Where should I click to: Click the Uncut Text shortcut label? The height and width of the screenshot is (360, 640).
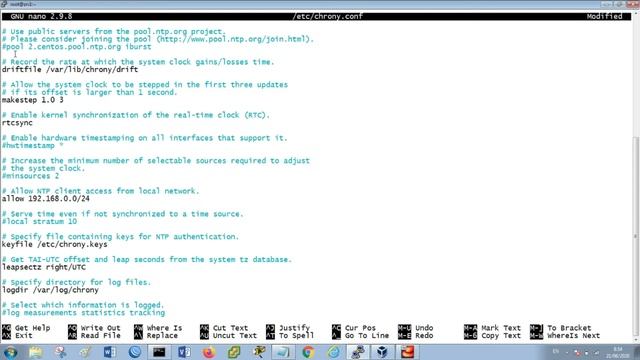coord(235,336)
